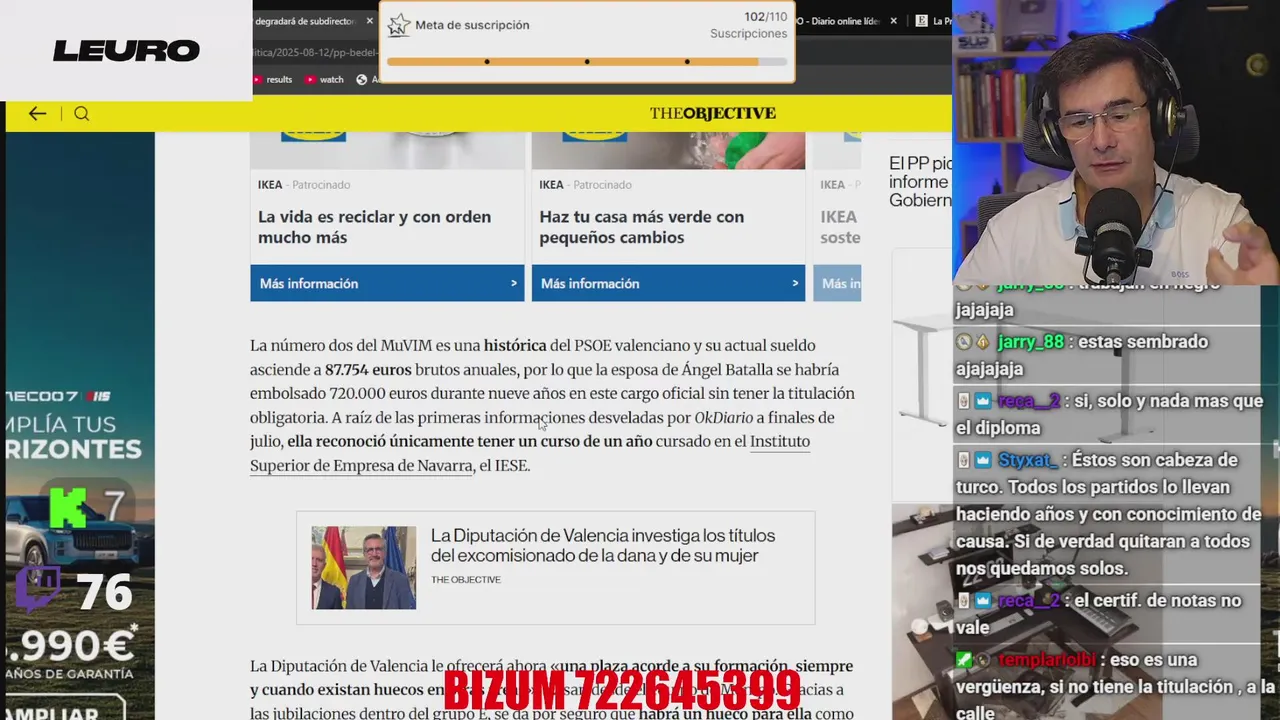Open the 'El PP pide' sidebar headline
The height and width of the screenshot is (720, 1280).
click(920, 181)
